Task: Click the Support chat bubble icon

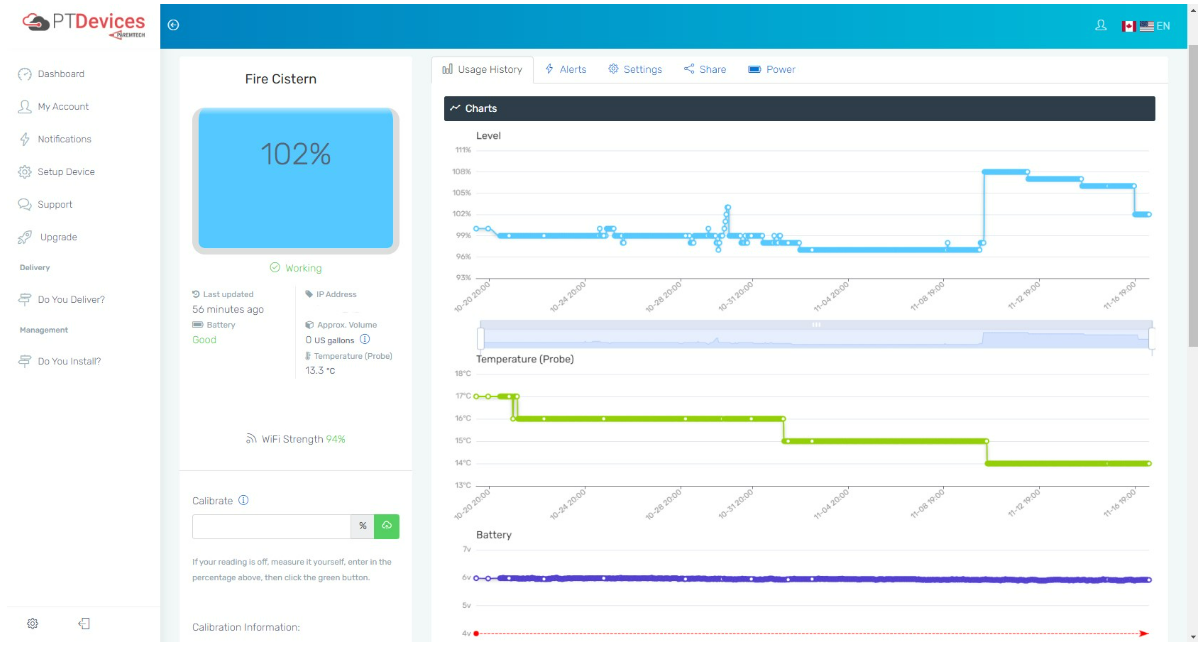Action: 25,204
